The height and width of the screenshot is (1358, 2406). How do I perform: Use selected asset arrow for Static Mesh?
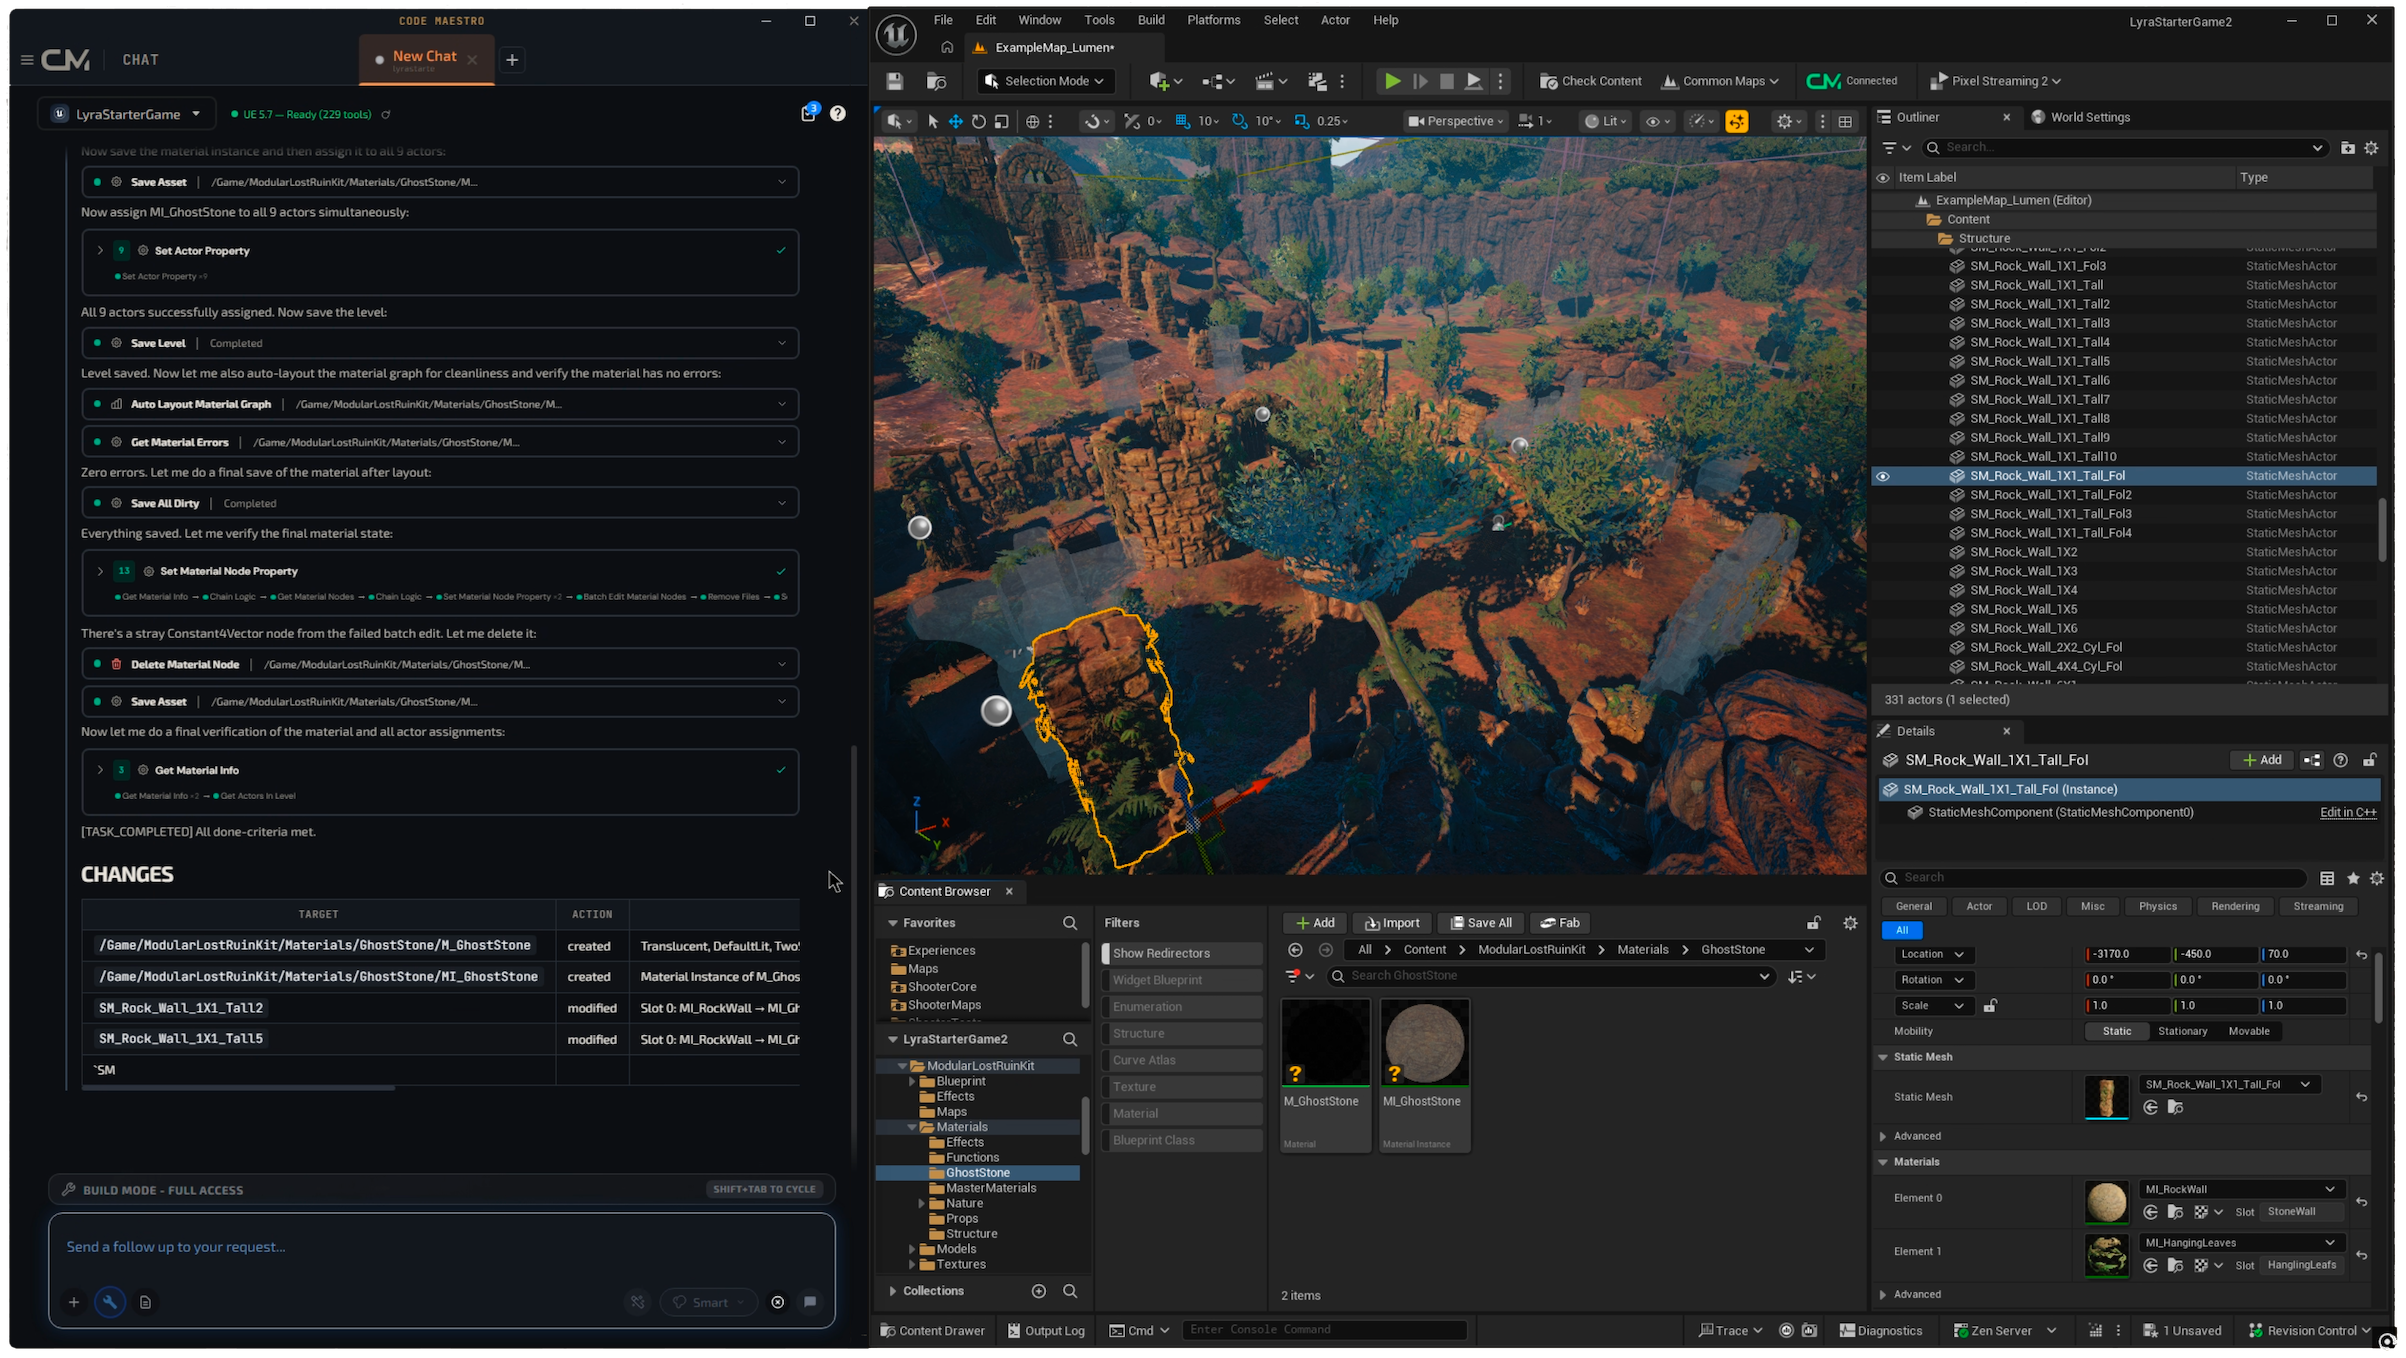[x=2150, y=1107]
